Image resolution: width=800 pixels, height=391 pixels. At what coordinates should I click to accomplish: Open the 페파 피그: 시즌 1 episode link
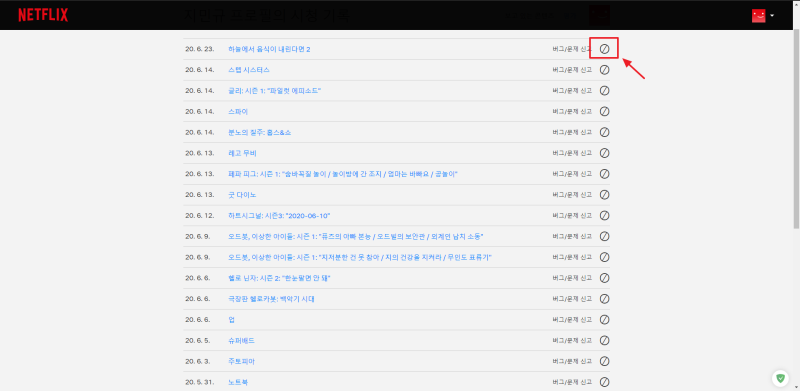[343, 174]
